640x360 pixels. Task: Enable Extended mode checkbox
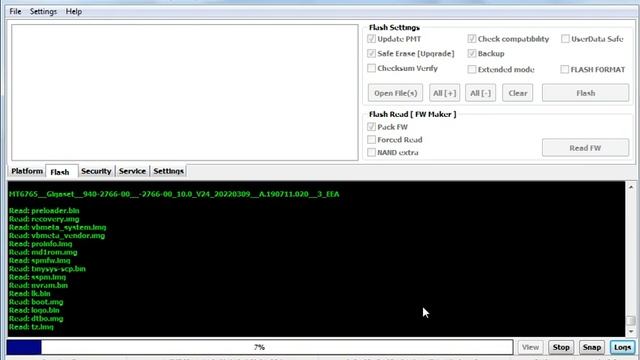[472, 69]
